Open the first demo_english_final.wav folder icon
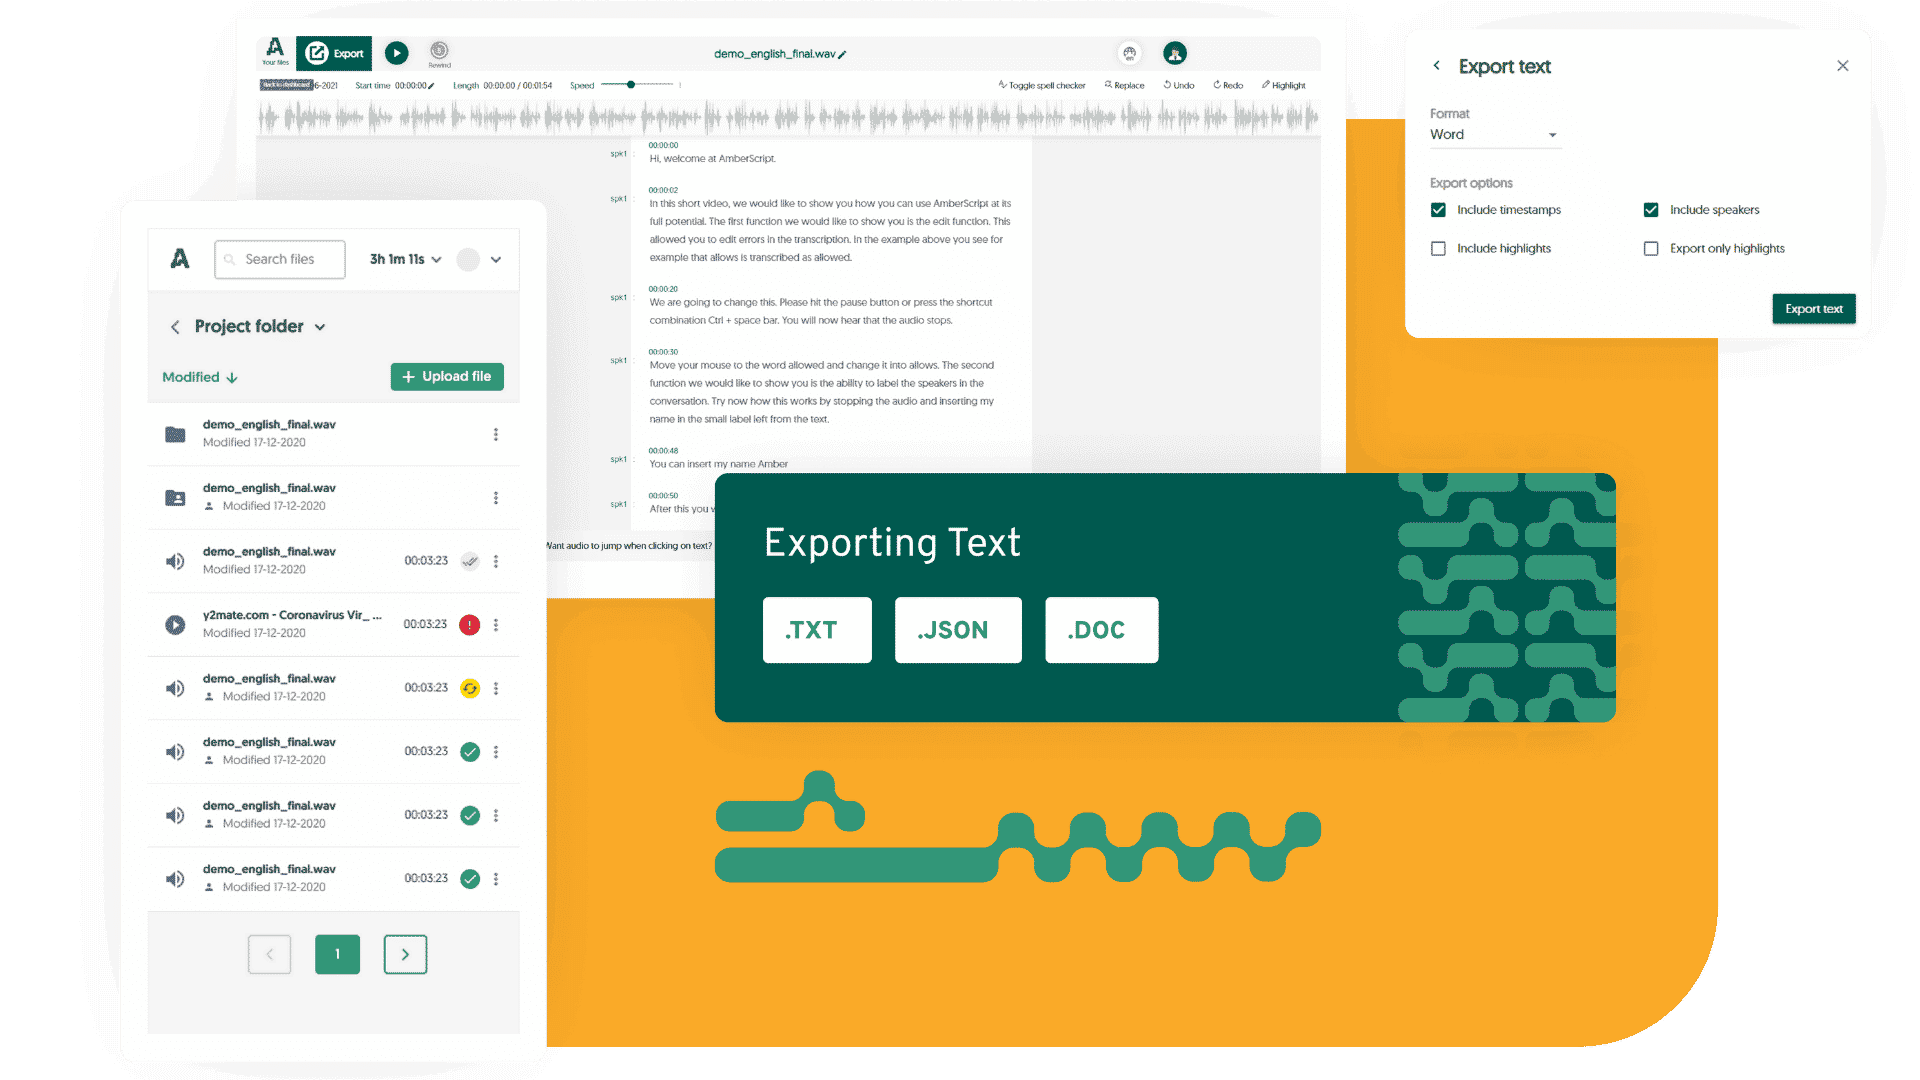The width and height of the screenshot is (1920, 1080). pyautogui.click(x=175, y=434)
